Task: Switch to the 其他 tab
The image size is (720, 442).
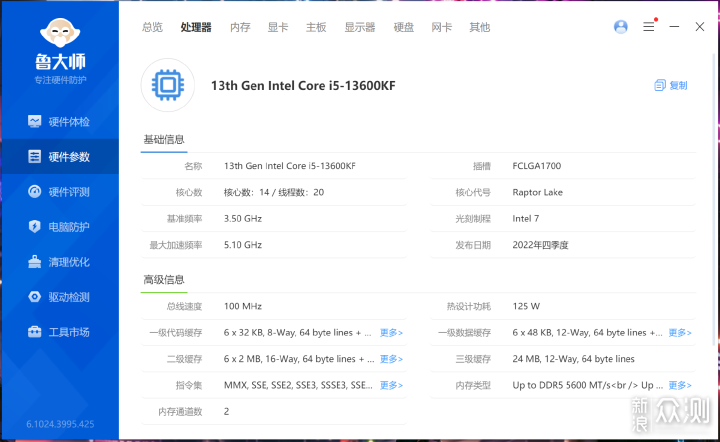Action: (x=479, y=27)
